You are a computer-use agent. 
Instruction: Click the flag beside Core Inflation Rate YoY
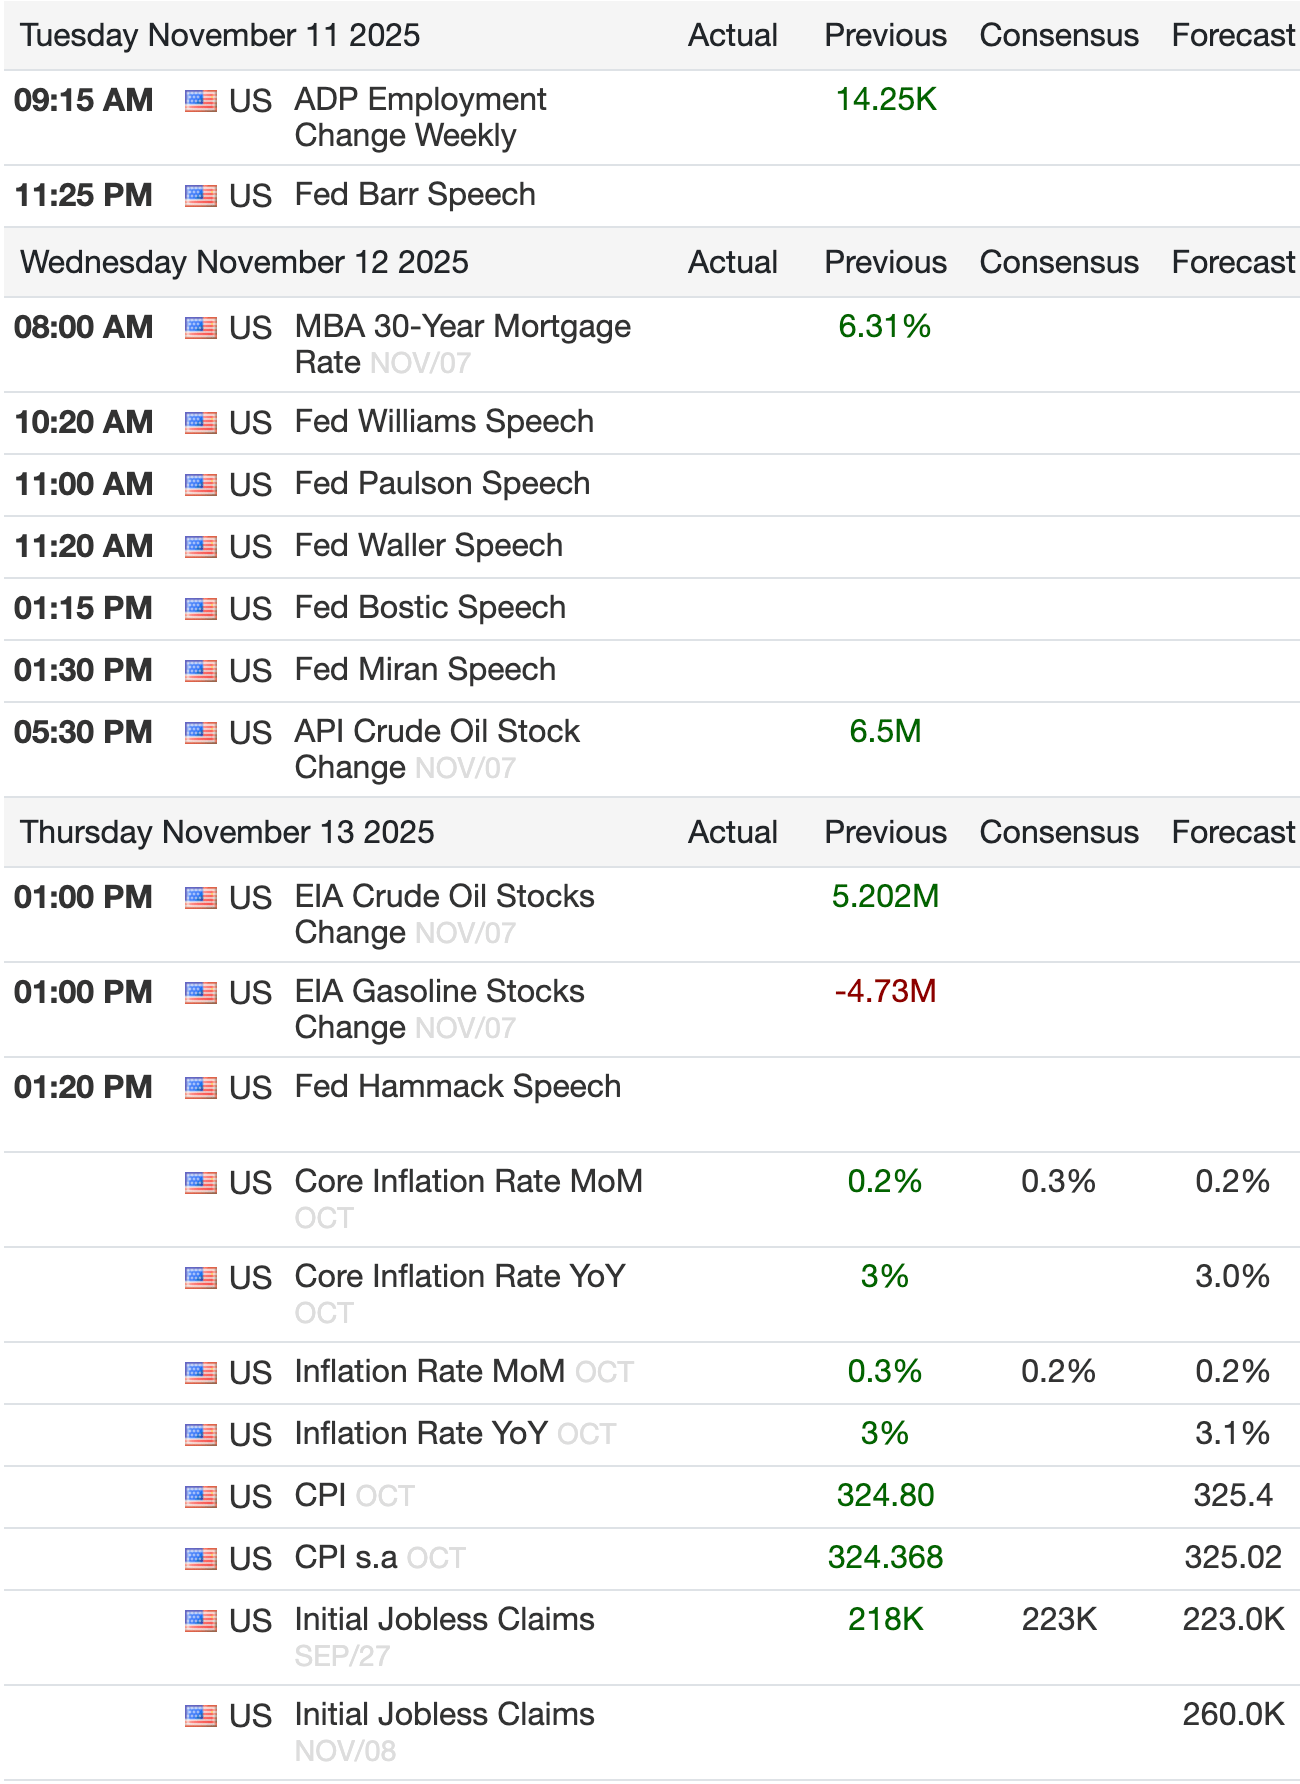200,1278
